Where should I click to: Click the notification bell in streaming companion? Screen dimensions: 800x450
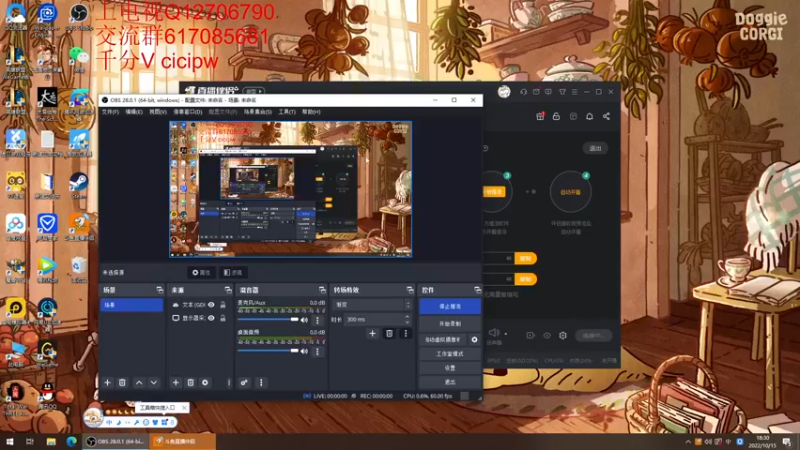point(589,116)
